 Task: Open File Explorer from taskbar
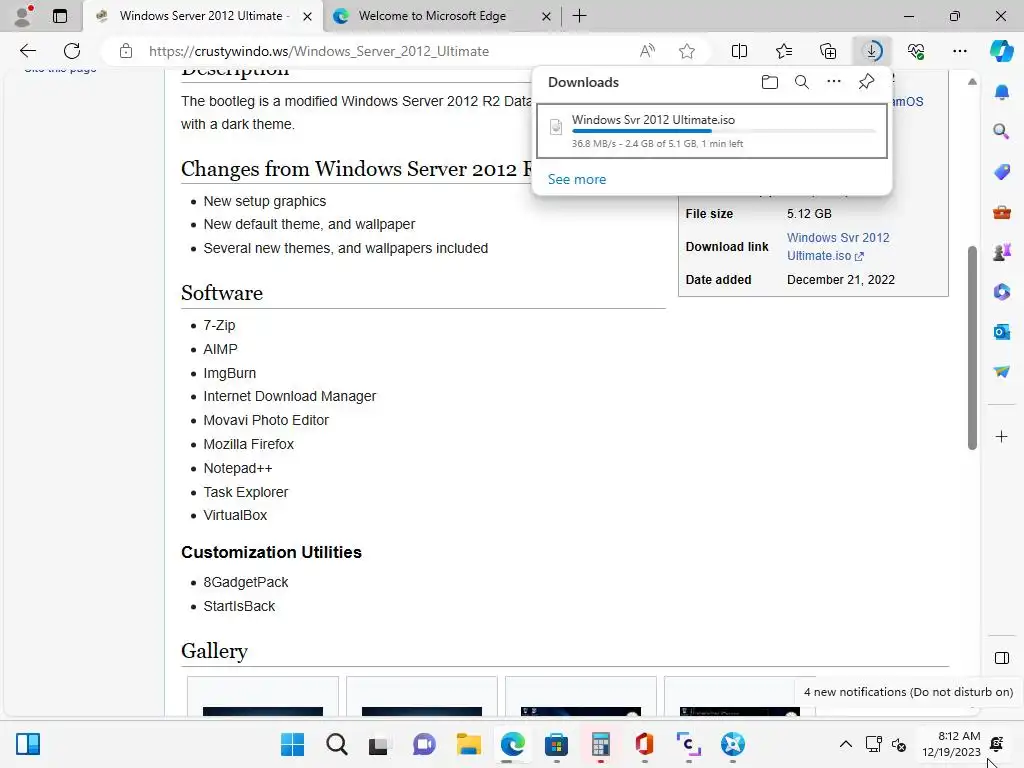468,744
